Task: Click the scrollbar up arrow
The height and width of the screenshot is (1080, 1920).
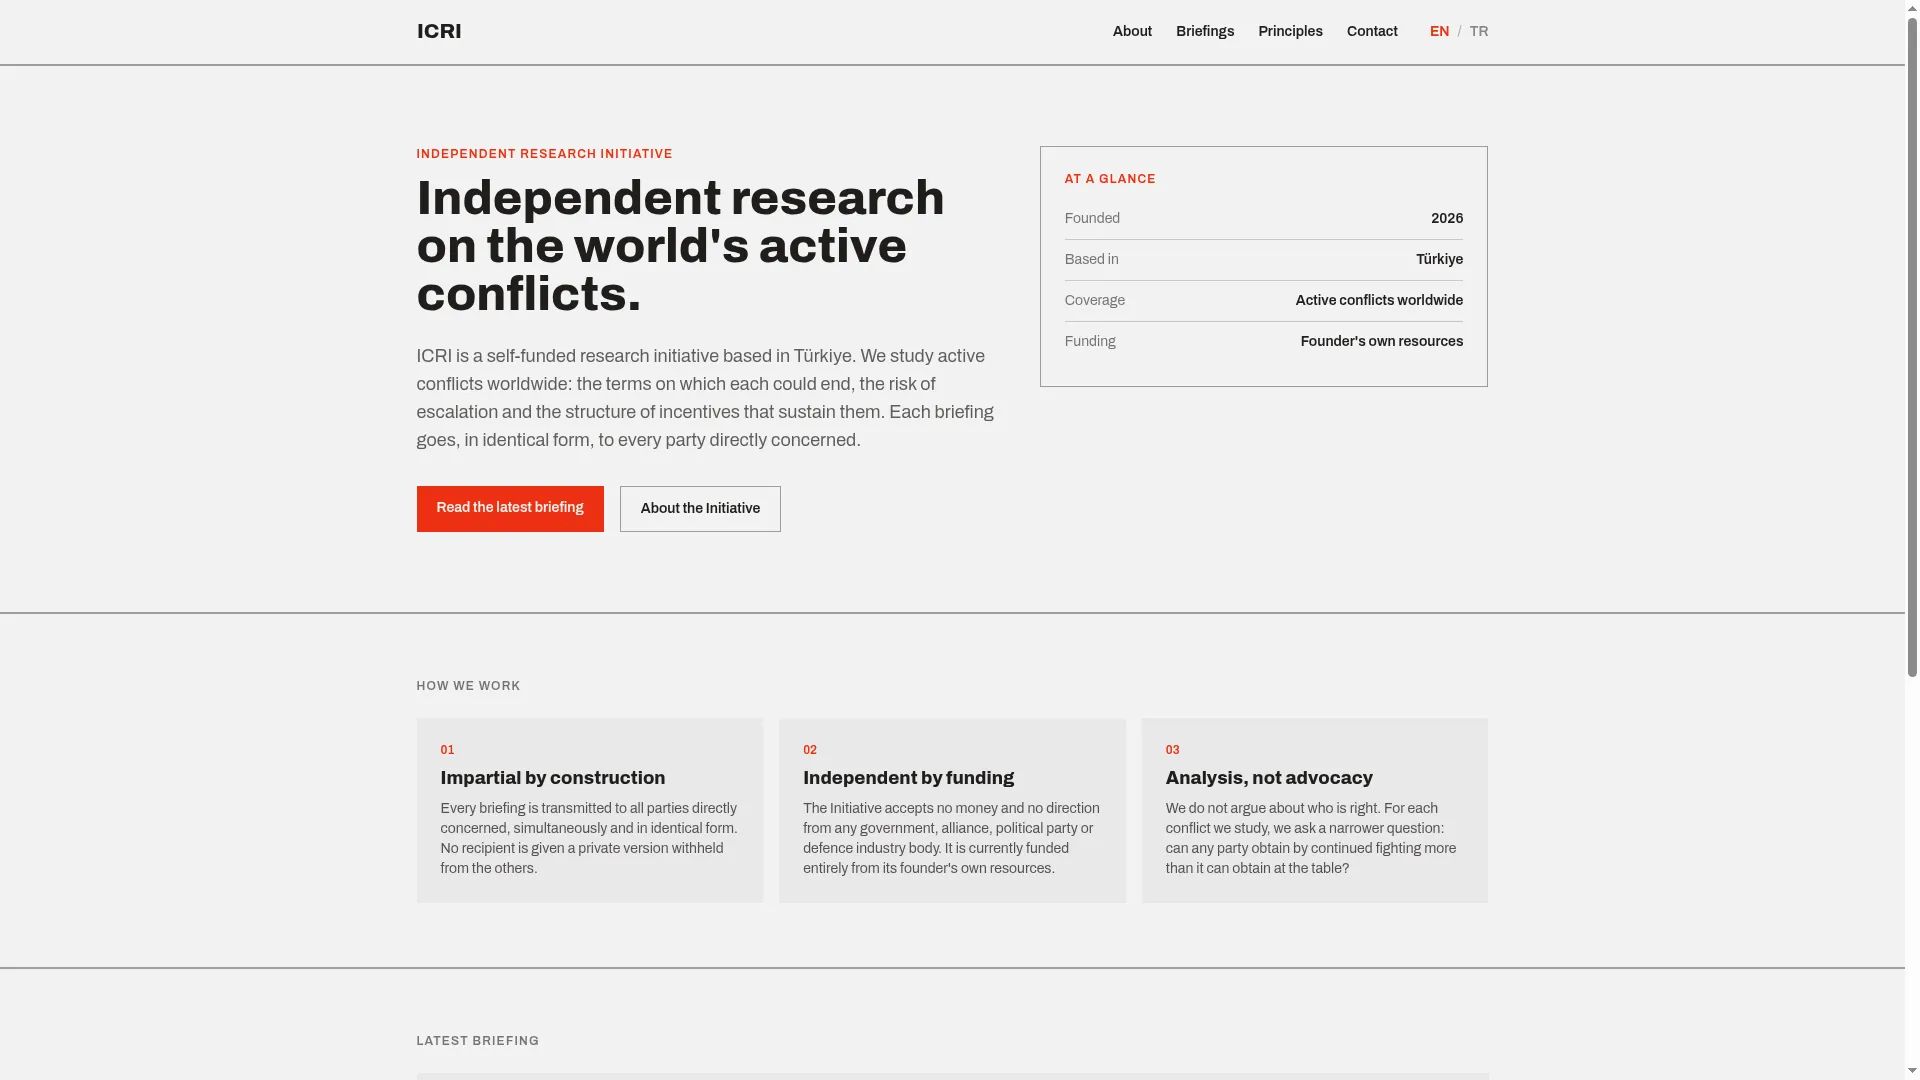Action: pos(1912,7)
